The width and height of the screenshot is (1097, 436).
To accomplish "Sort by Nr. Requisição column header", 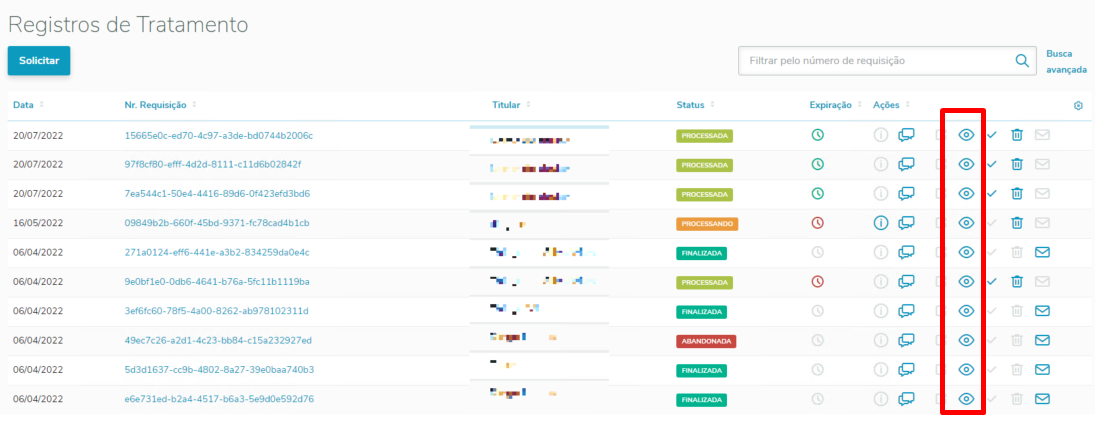I will [x=161, y=105].
